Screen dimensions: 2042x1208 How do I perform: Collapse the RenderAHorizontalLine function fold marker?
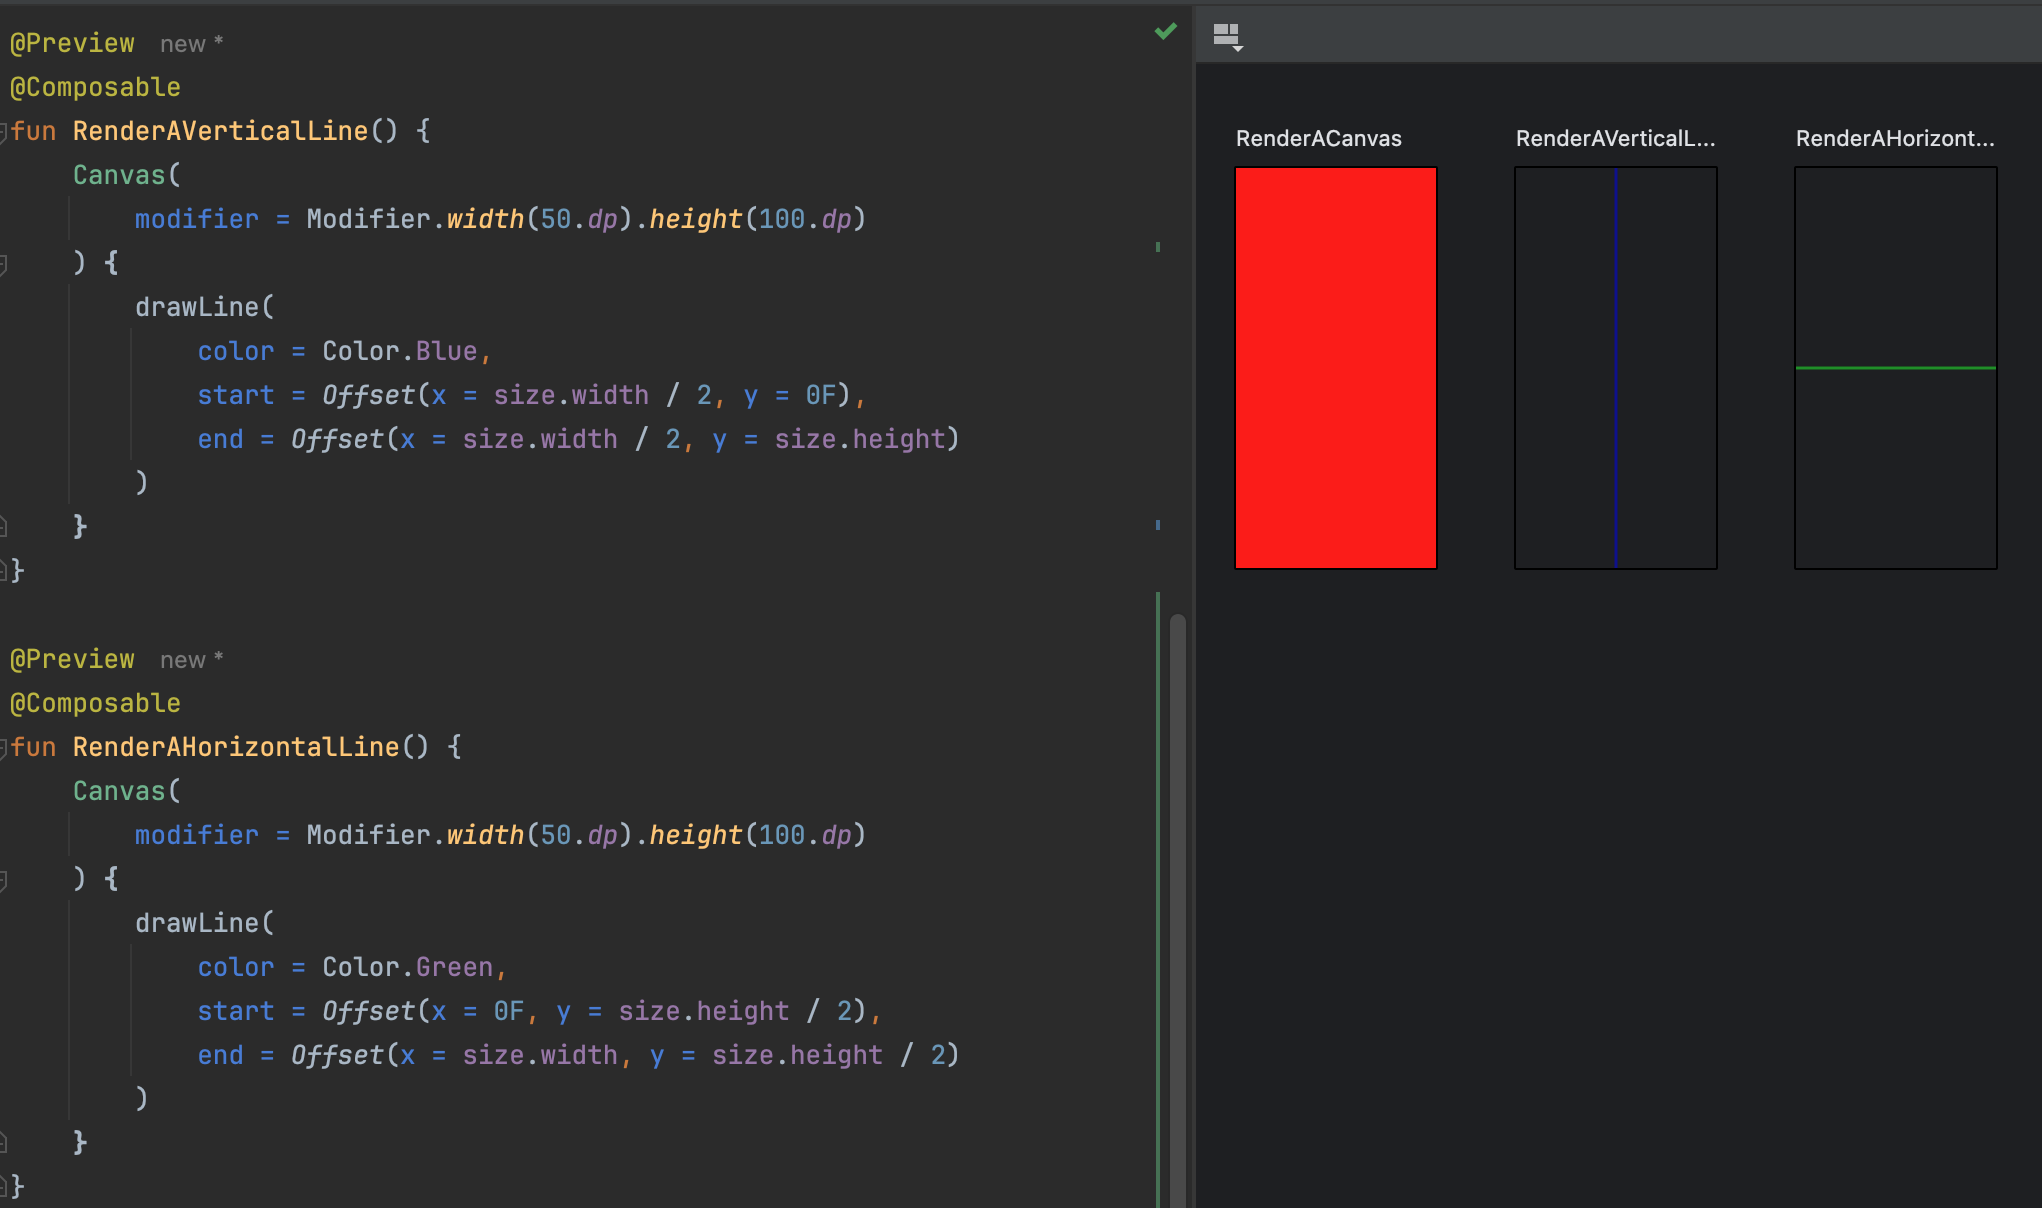4,747
